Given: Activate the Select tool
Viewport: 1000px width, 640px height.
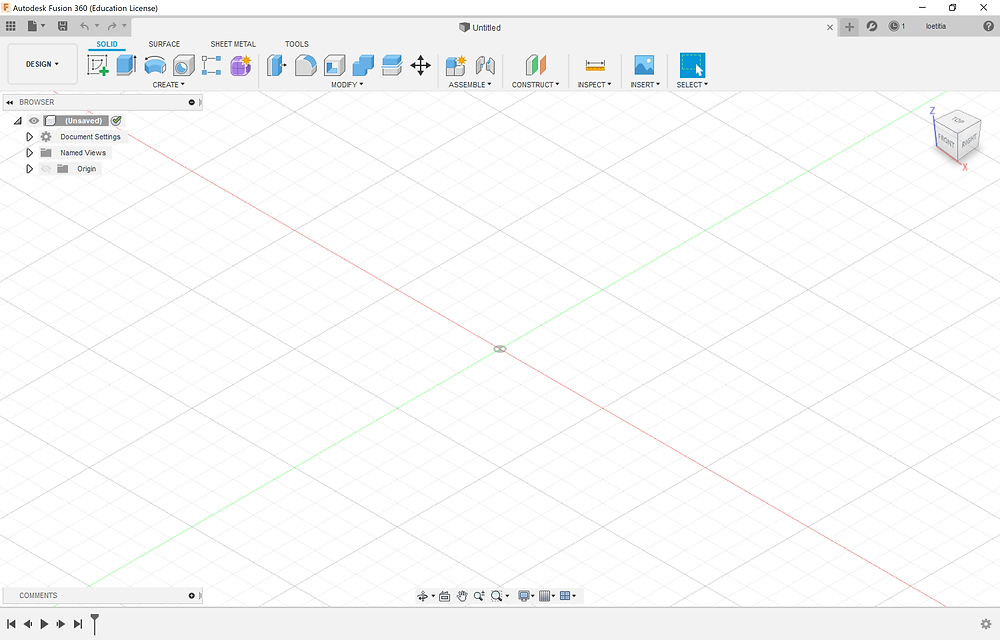Looking at the screenshot, I should coord(692,65).
